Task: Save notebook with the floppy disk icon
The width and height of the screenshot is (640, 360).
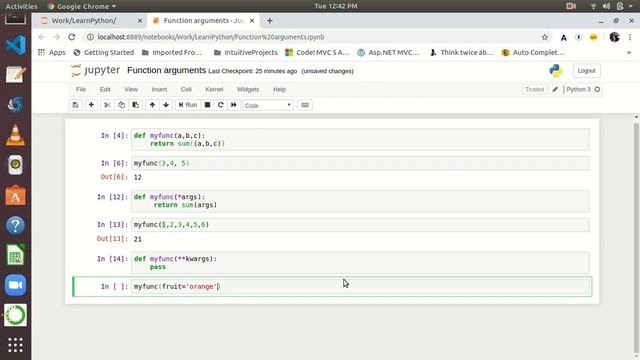Action: [76, 105]
